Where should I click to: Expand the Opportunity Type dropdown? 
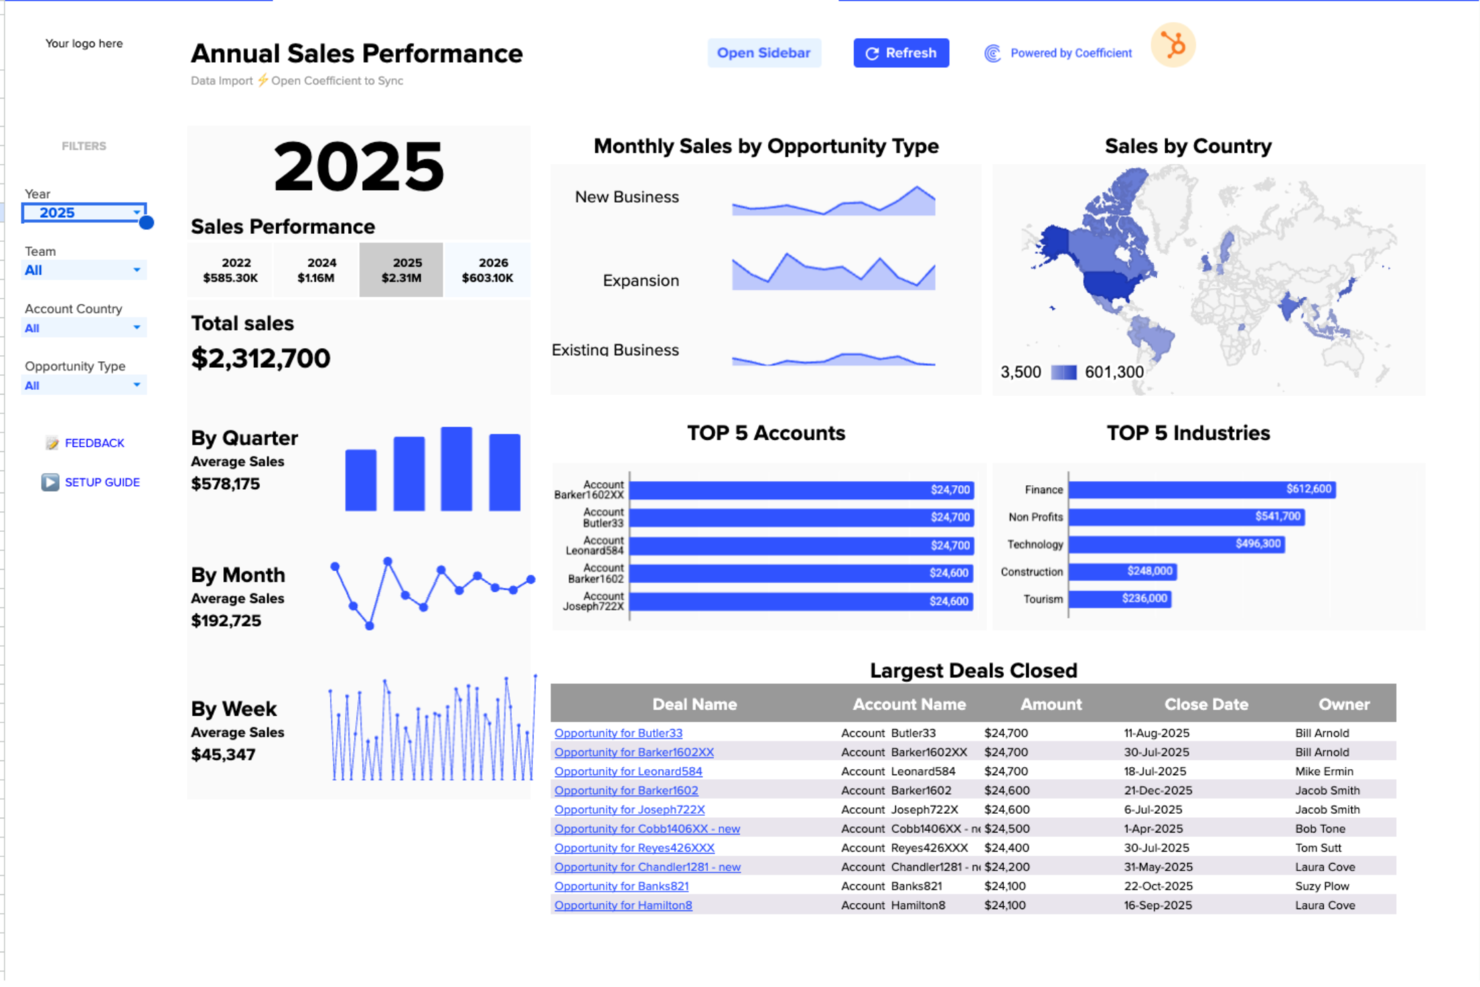tap(83, 385)
